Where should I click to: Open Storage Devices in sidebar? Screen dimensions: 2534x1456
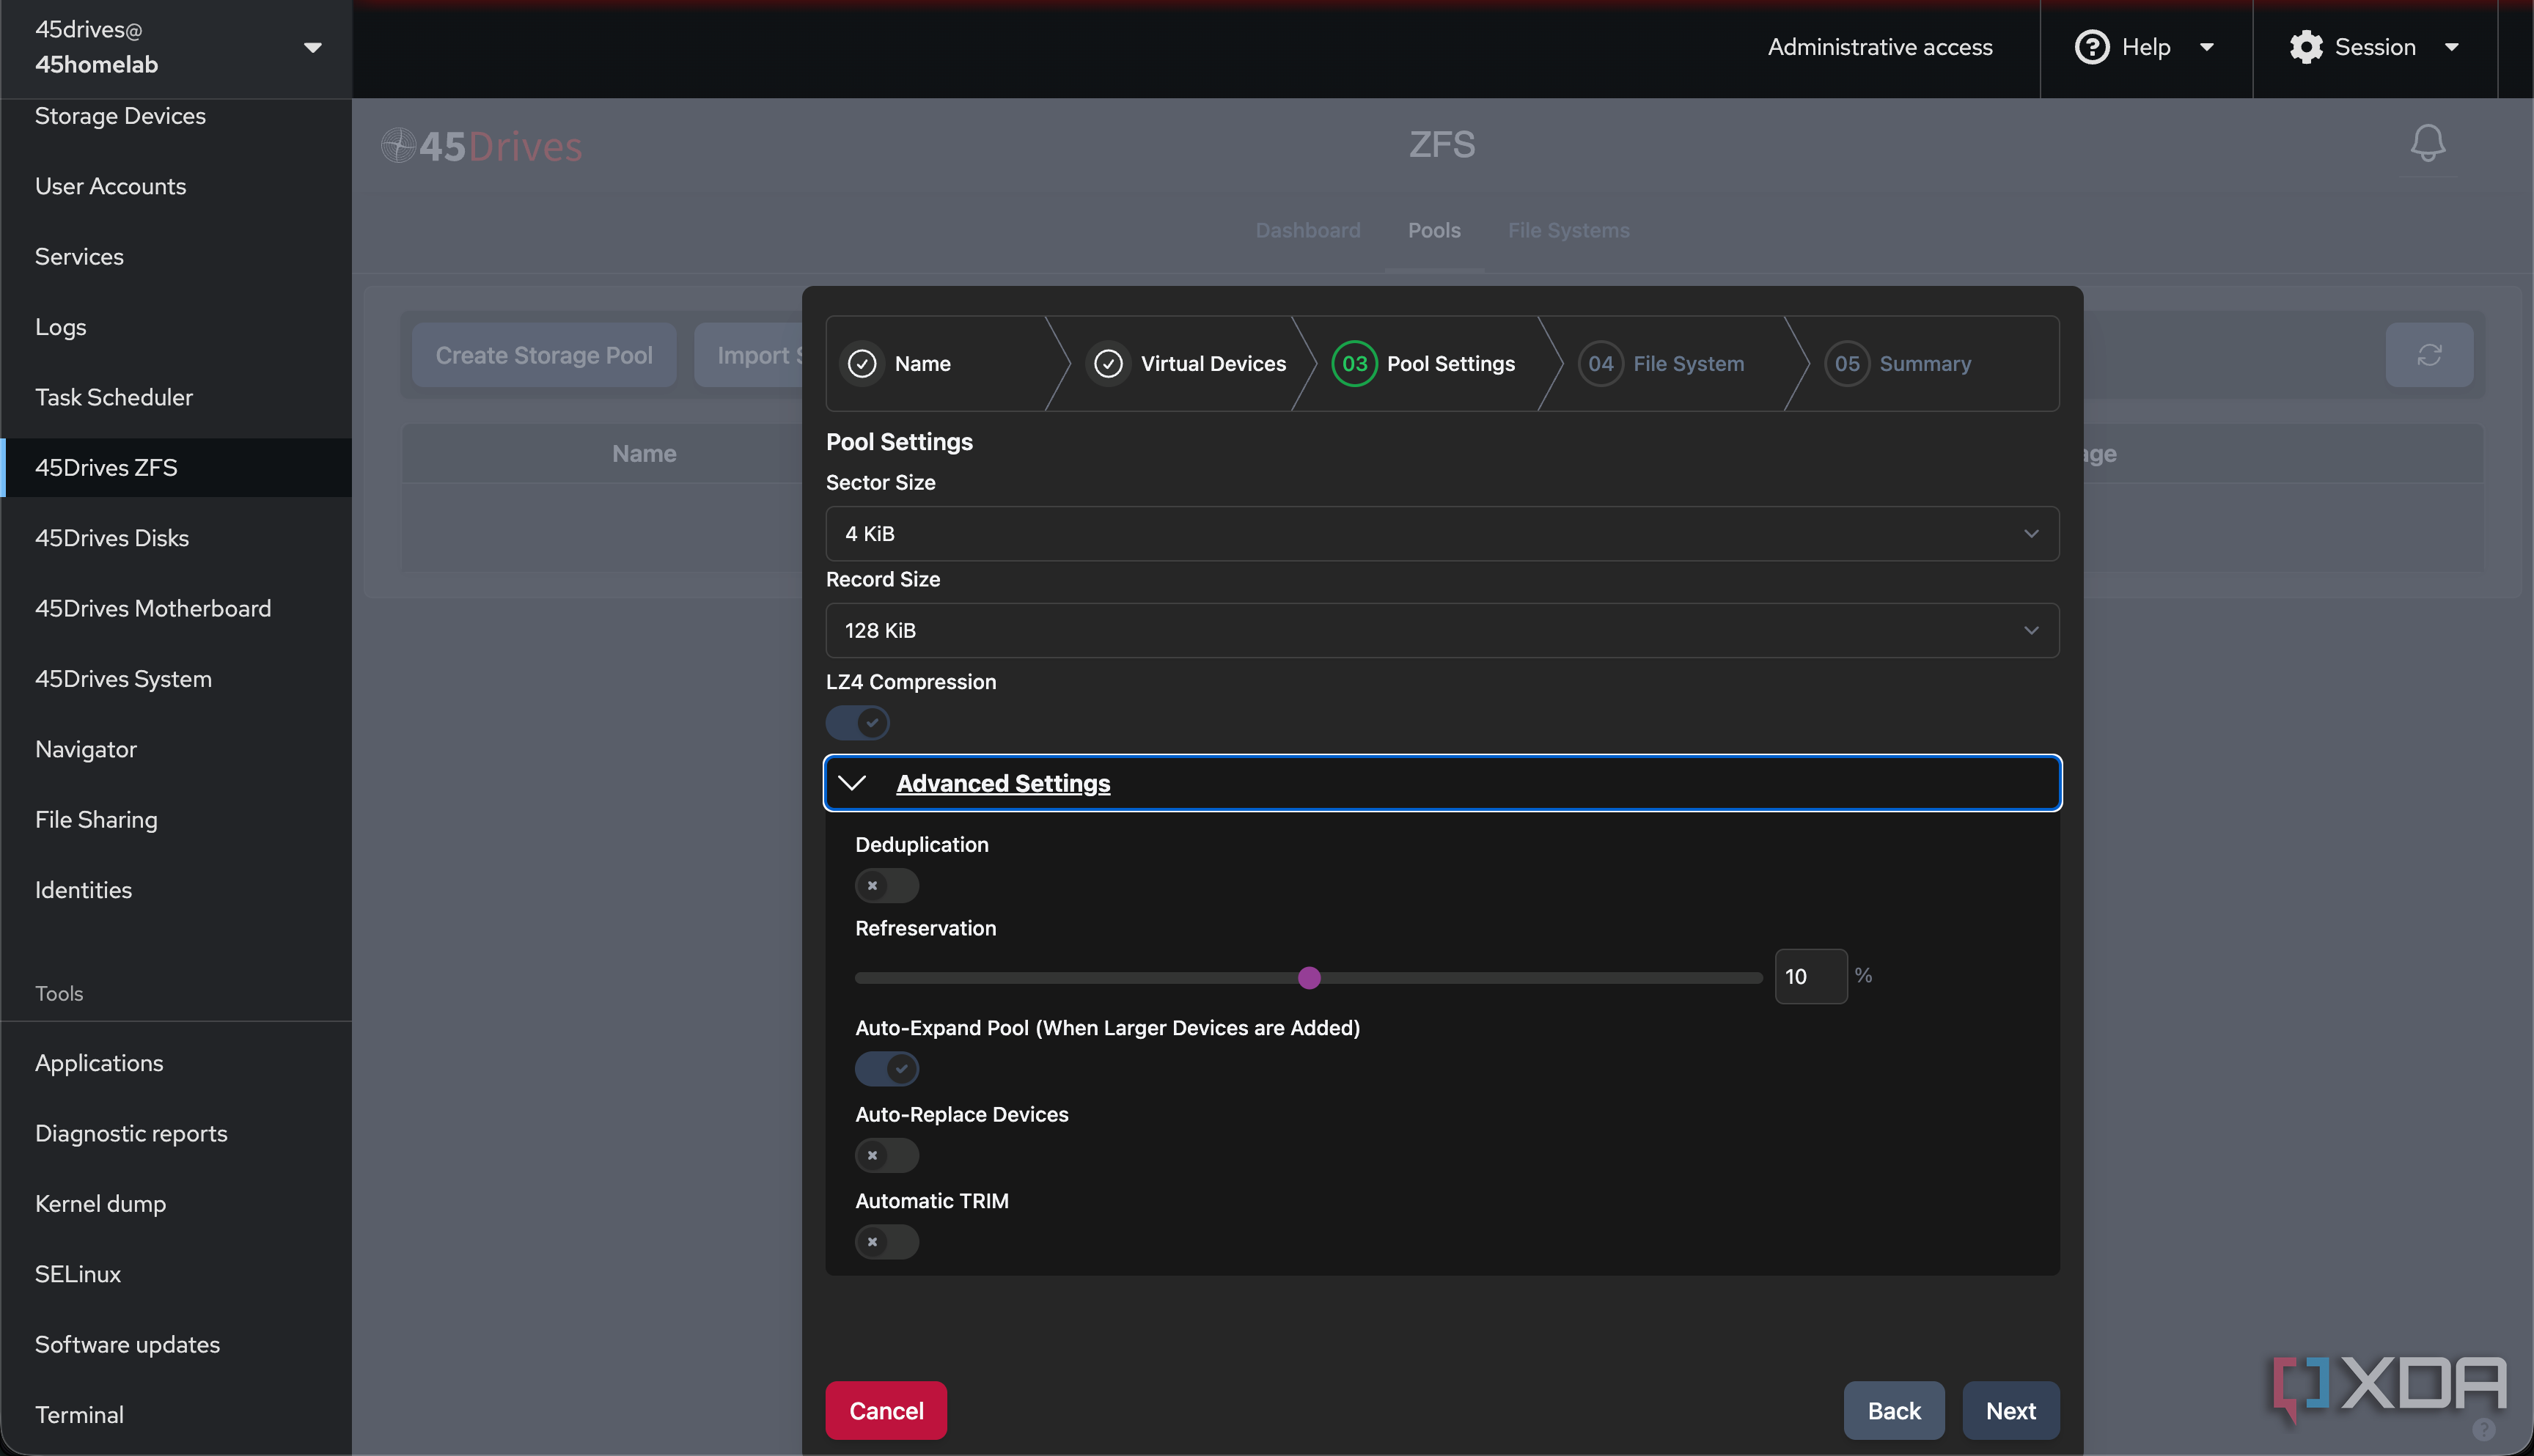coord(176,116)
